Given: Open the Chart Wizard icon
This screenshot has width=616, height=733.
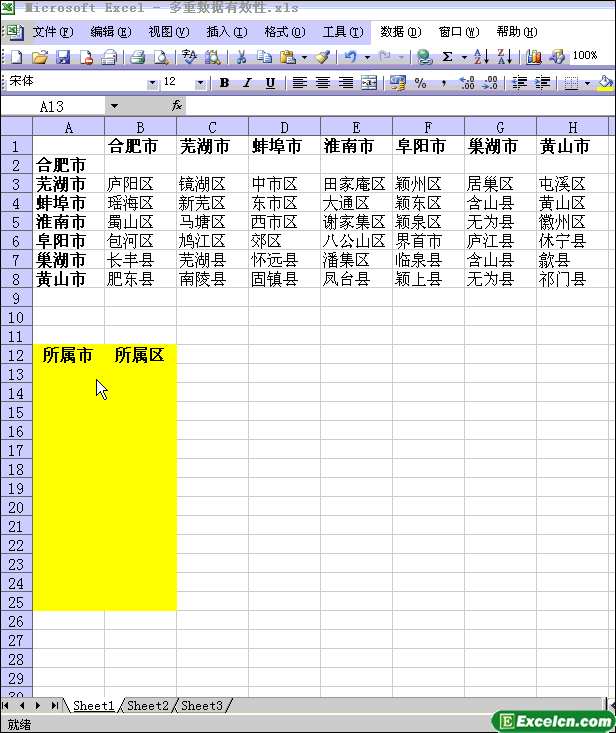Looking at the screenshot, I should pos(533,57).
